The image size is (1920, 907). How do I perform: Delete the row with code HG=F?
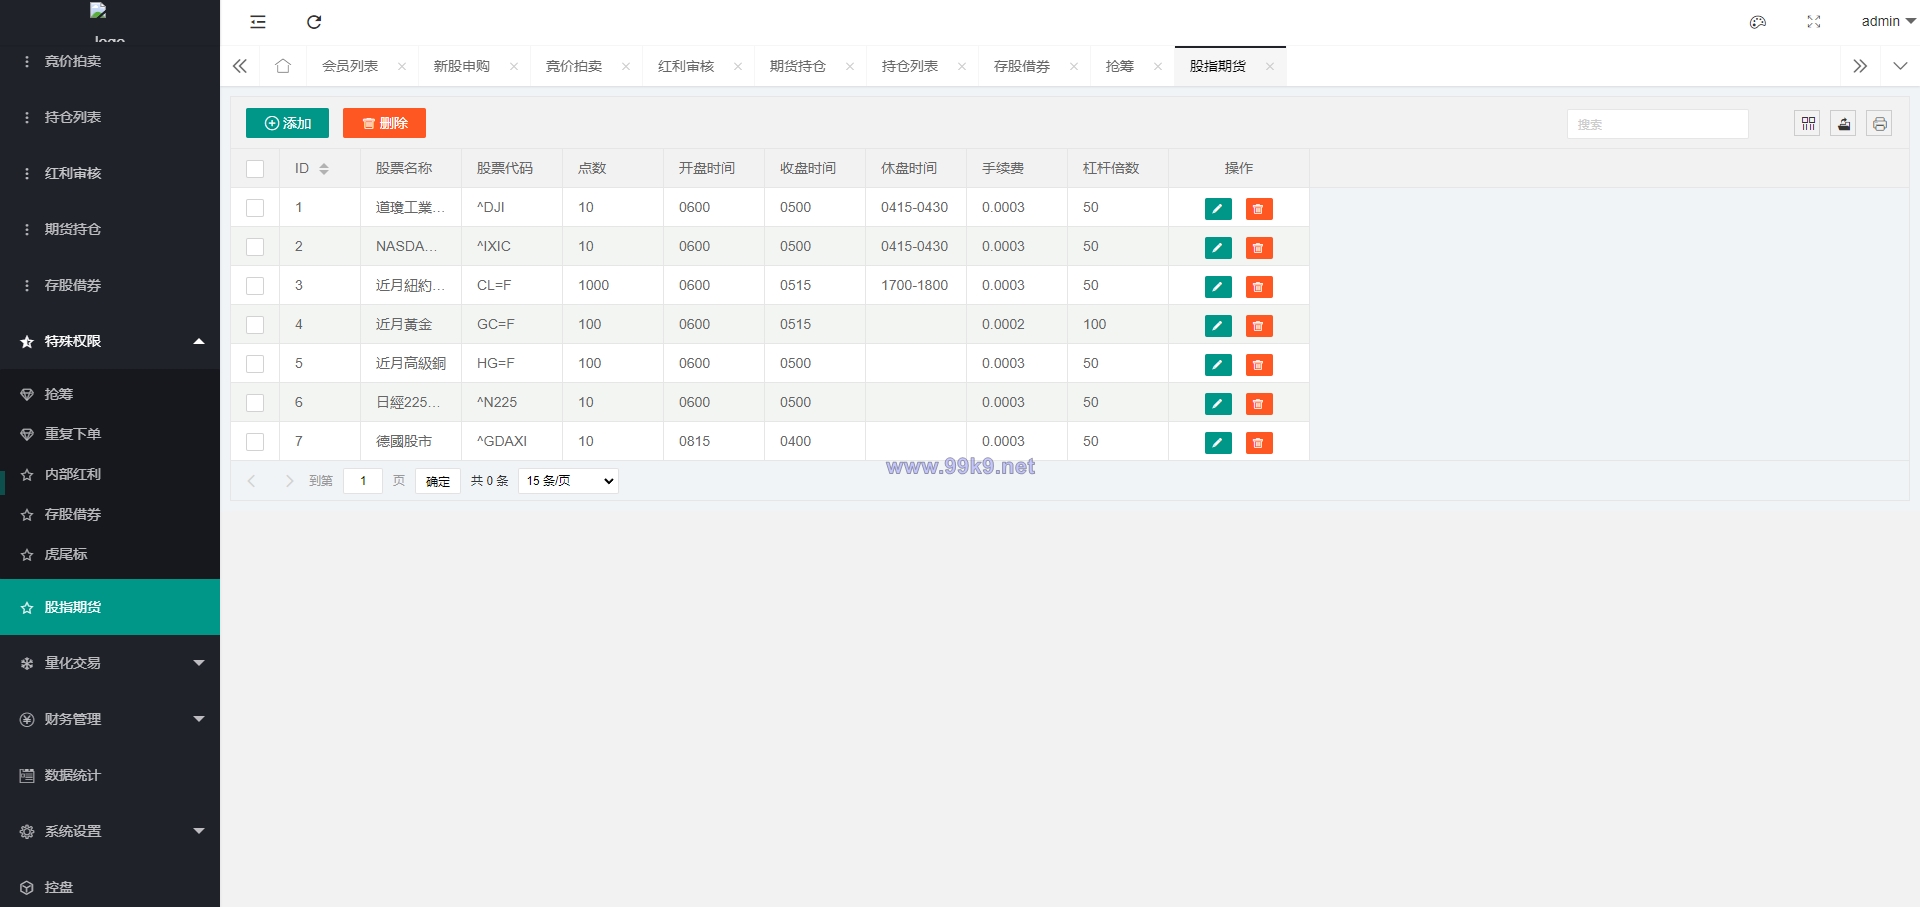pyautogui.click(x=1259, y=364)
